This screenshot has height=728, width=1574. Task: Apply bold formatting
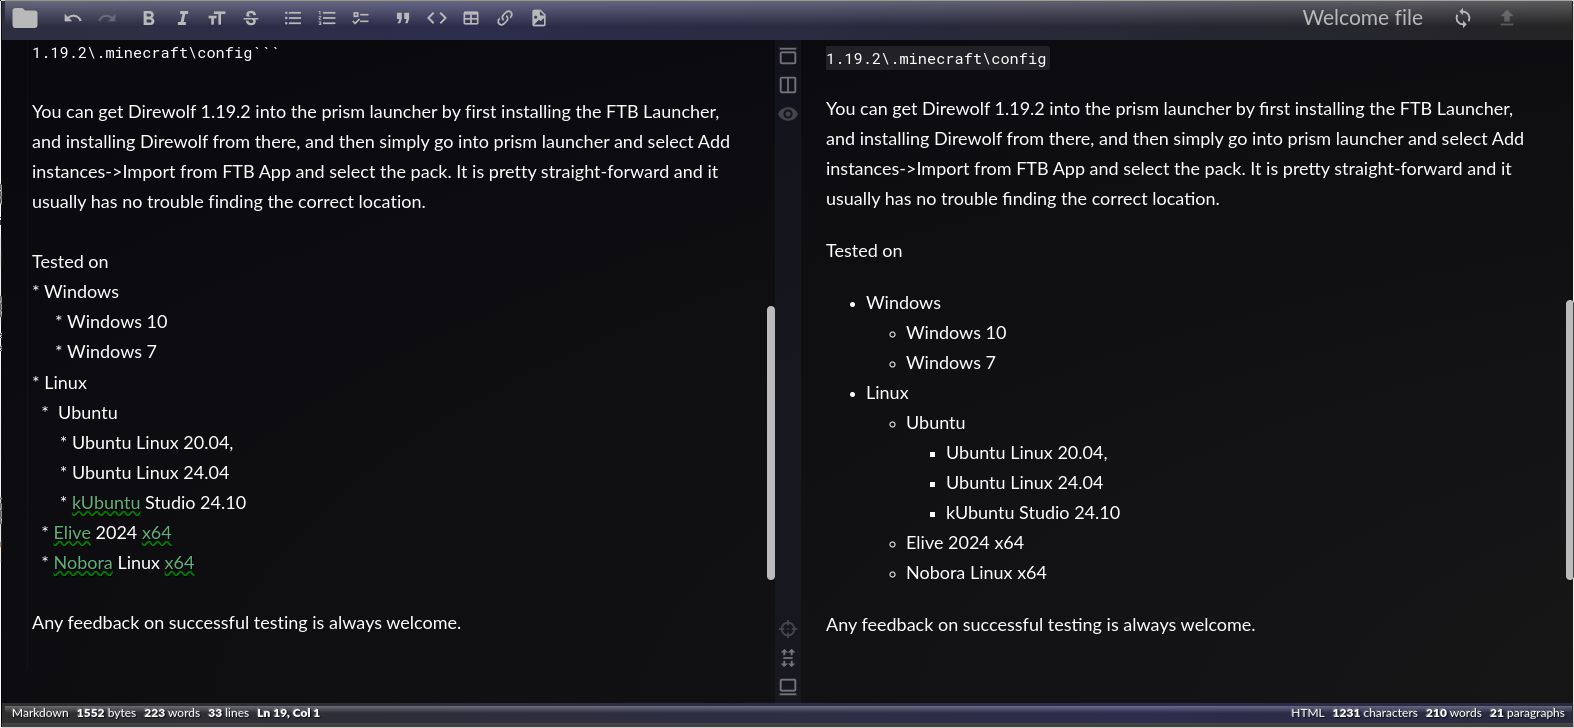tap(148, 18)
